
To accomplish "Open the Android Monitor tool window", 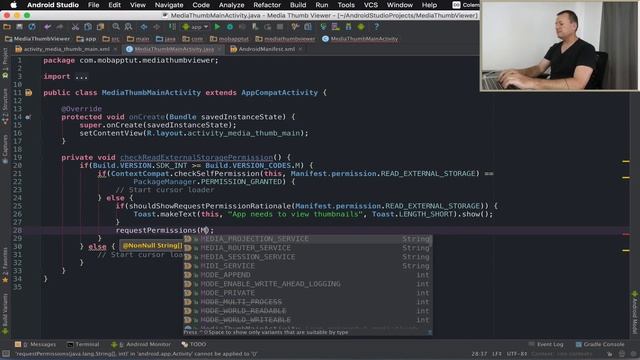I will (142, 344).
